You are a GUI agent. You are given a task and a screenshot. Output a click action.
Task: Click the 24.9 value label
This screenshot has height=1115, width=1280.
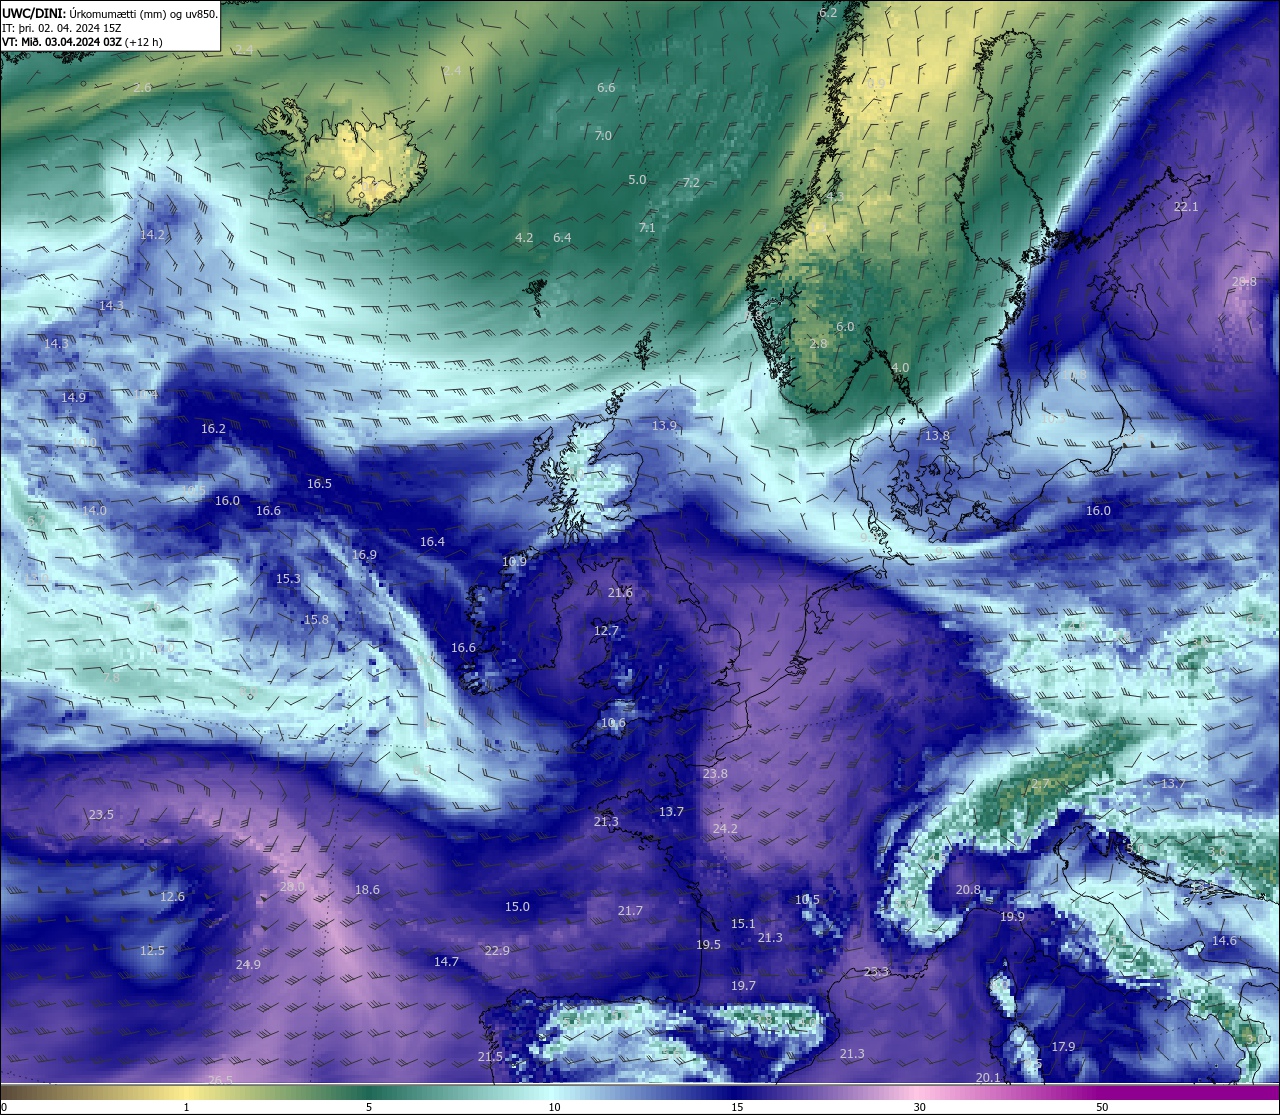pos(248,965)
